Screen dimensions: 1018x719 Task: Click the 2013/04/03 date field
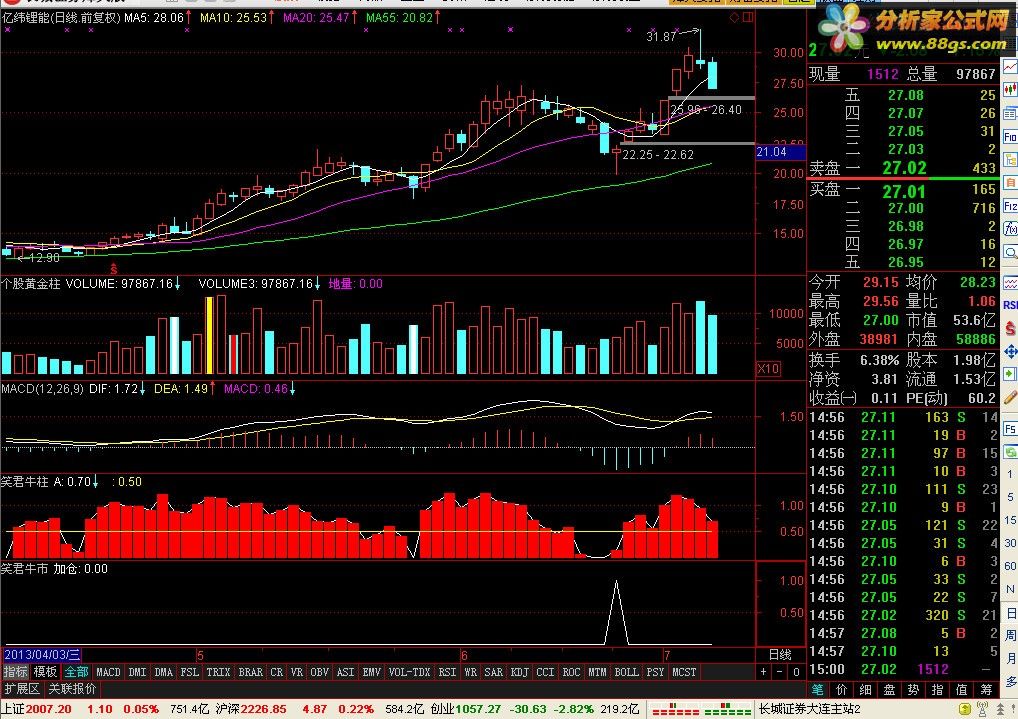coord(42,655)
